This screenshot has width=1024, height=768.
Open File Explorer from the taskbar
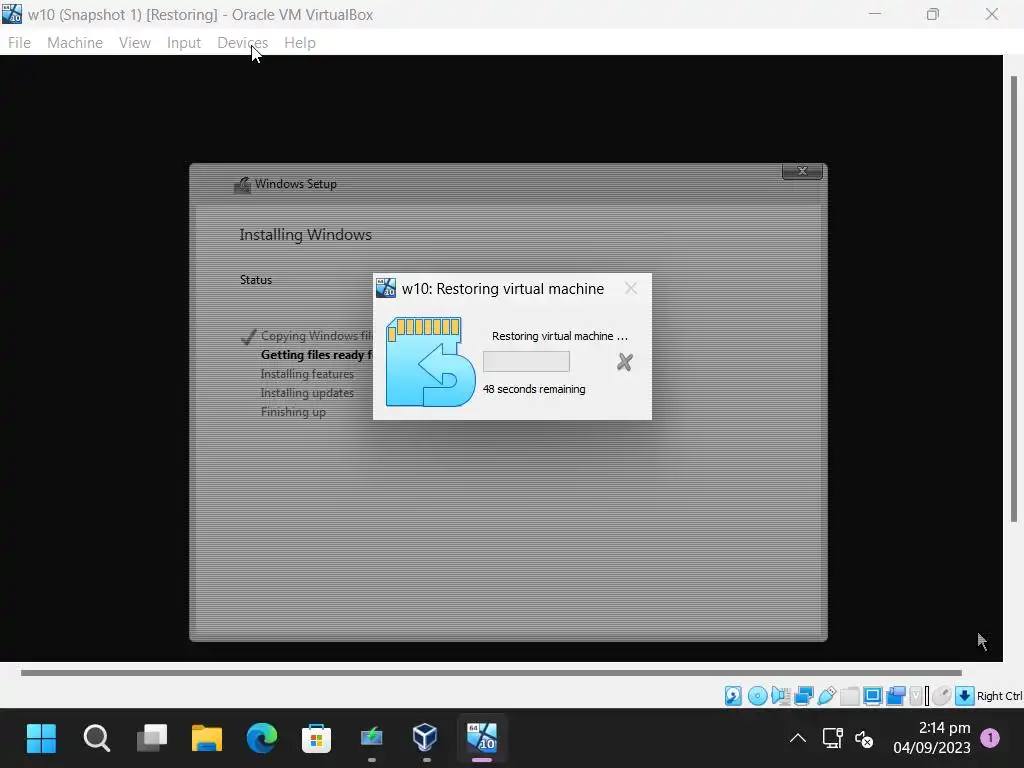[206, 739]
